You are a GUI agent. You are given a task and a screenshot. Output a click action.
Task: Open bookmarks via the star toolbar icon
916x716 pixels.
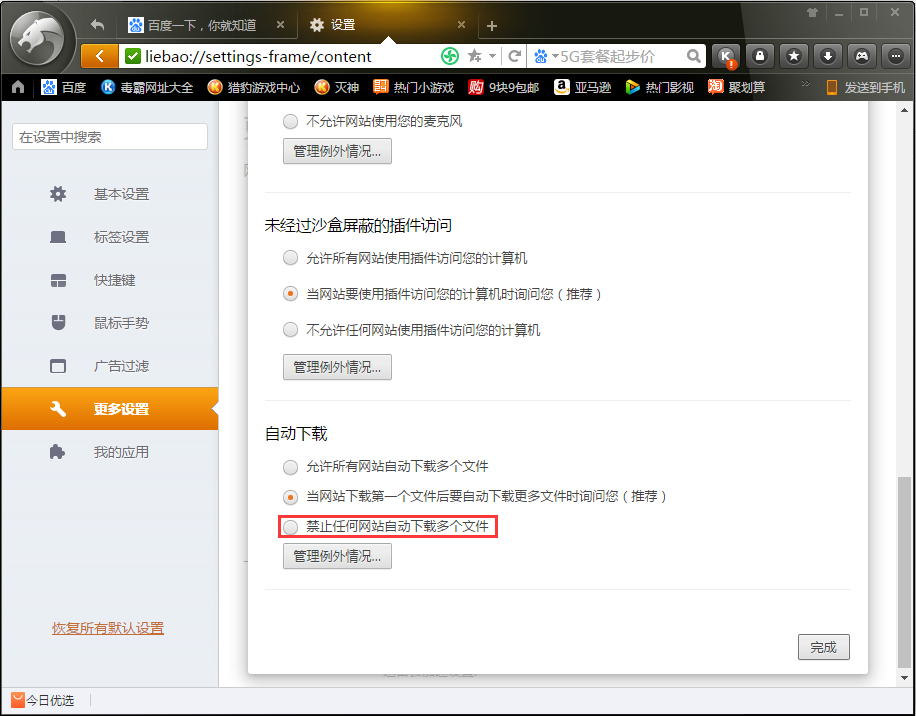point(794,56)
